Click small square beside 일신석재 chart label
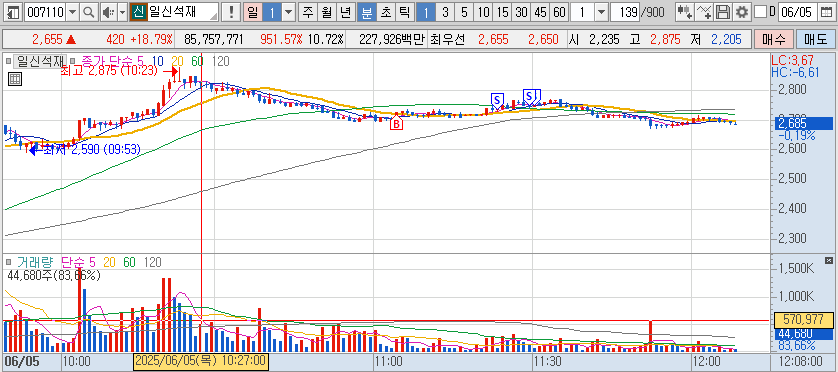 coord(9,61)
